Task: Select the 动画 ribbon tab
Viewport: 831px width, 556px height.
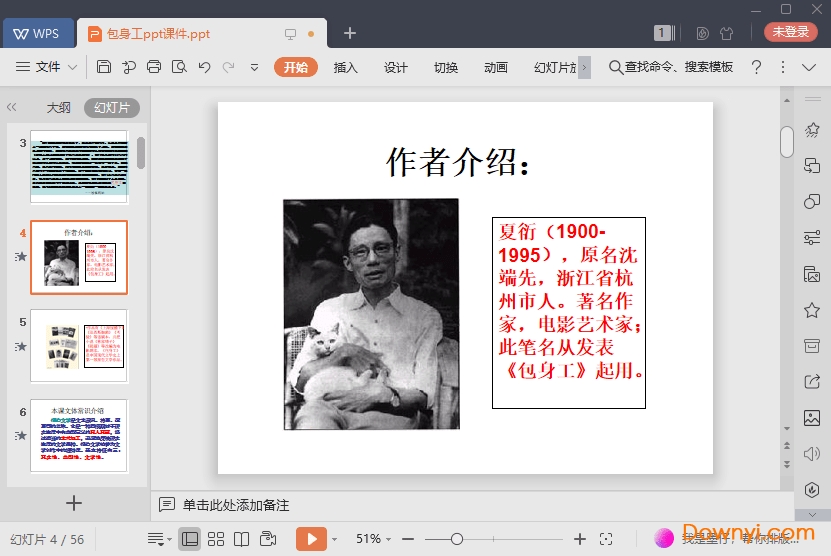Action: (496, 67)
